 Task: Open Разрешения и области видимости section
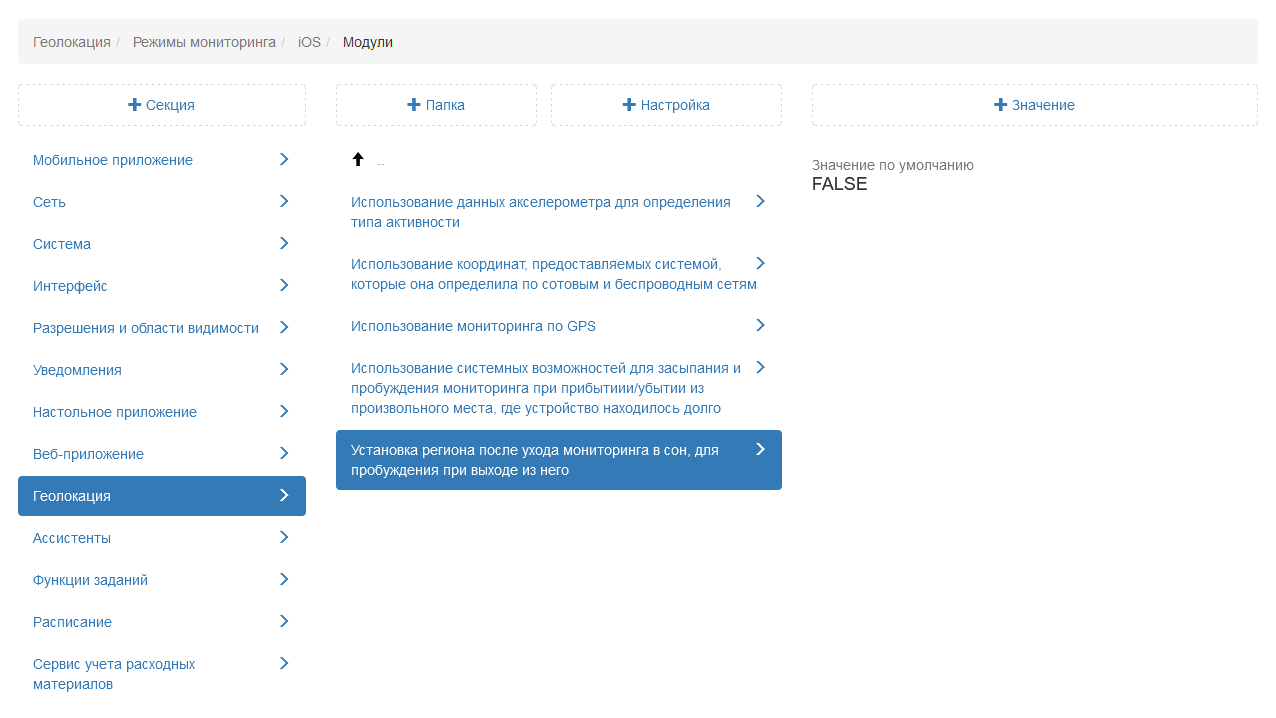[146, 328]
